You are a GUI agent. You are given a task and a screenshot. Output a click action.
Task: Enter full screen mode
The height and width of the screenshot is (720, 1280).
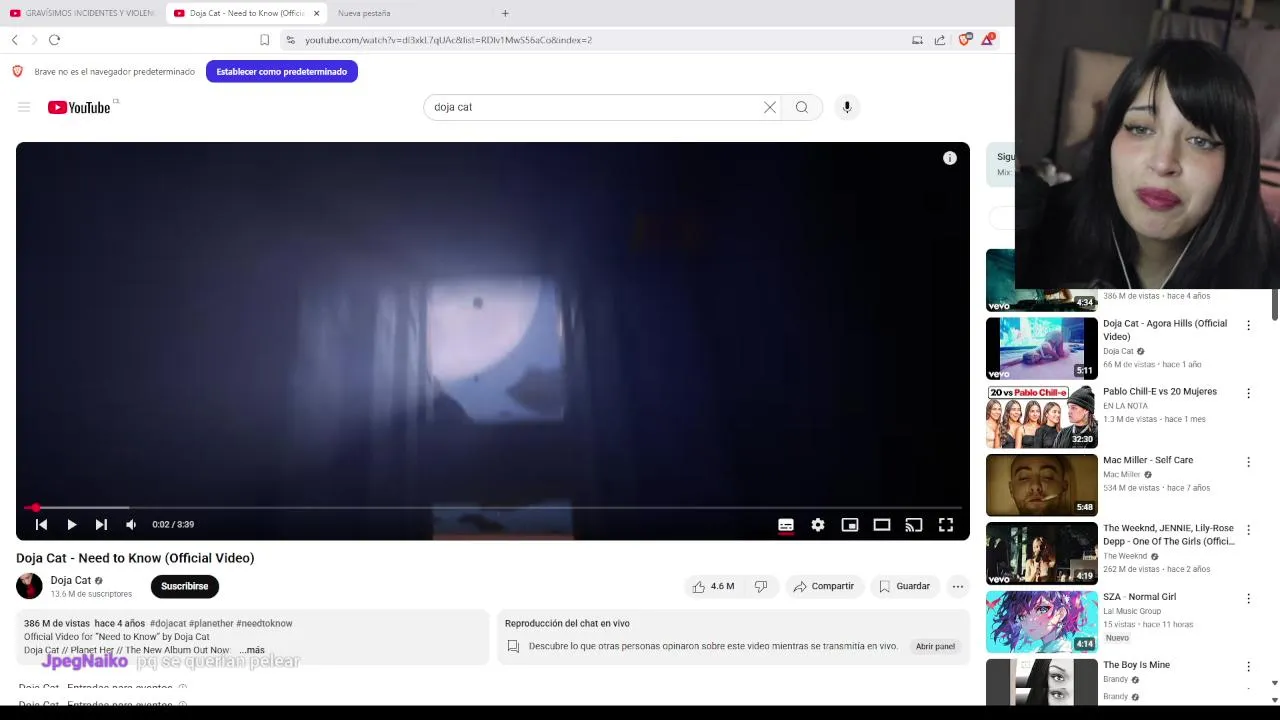pyautogui.click(x=946, y=525)
